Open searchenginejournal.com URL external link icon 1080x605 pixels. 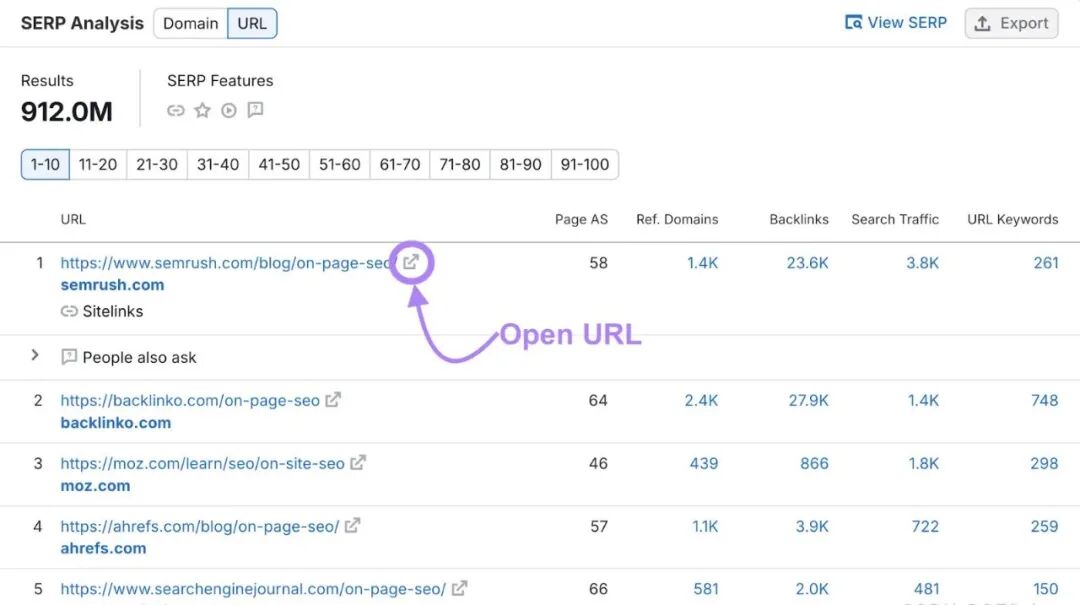[x=459, y=588]
